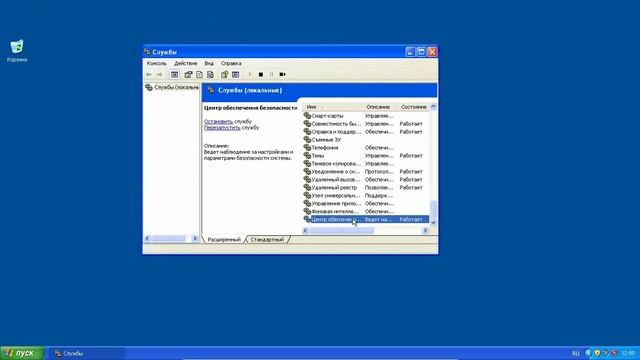The width and height of the screenshot is (640, 360).
Task: Select the Удаленный реестр service row
Action: pos(366,187)
